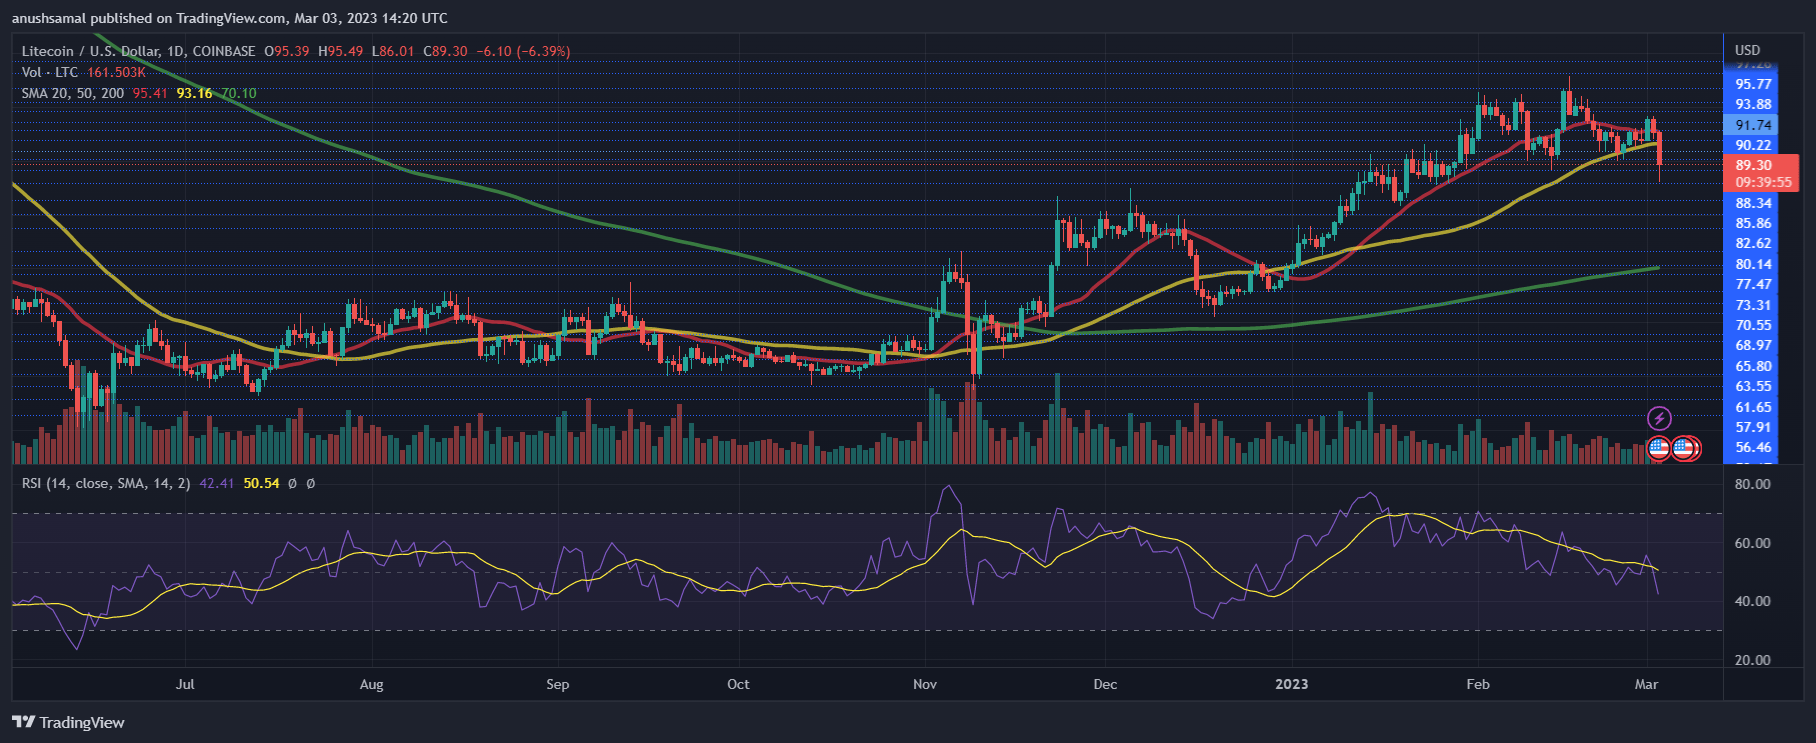Click the 95.77 price axis label

tap(1753, 84)
